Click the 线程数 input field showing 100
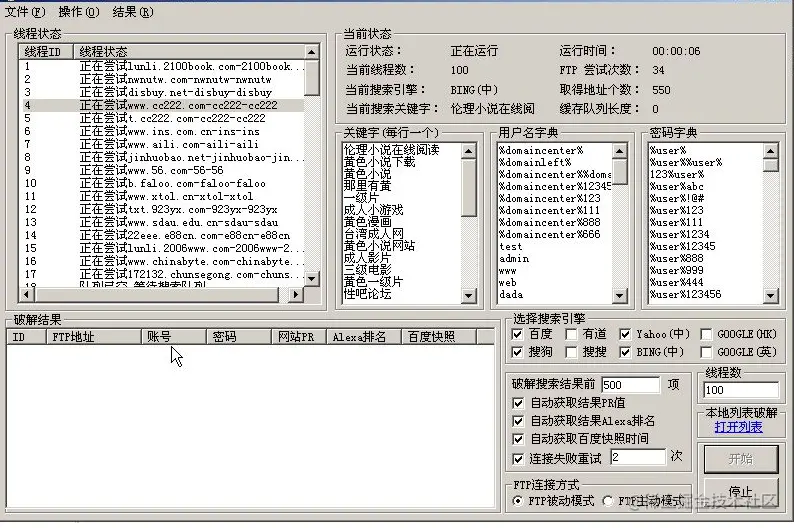The height and width of the screenshot is (528, 794). [x=741, y=390]
